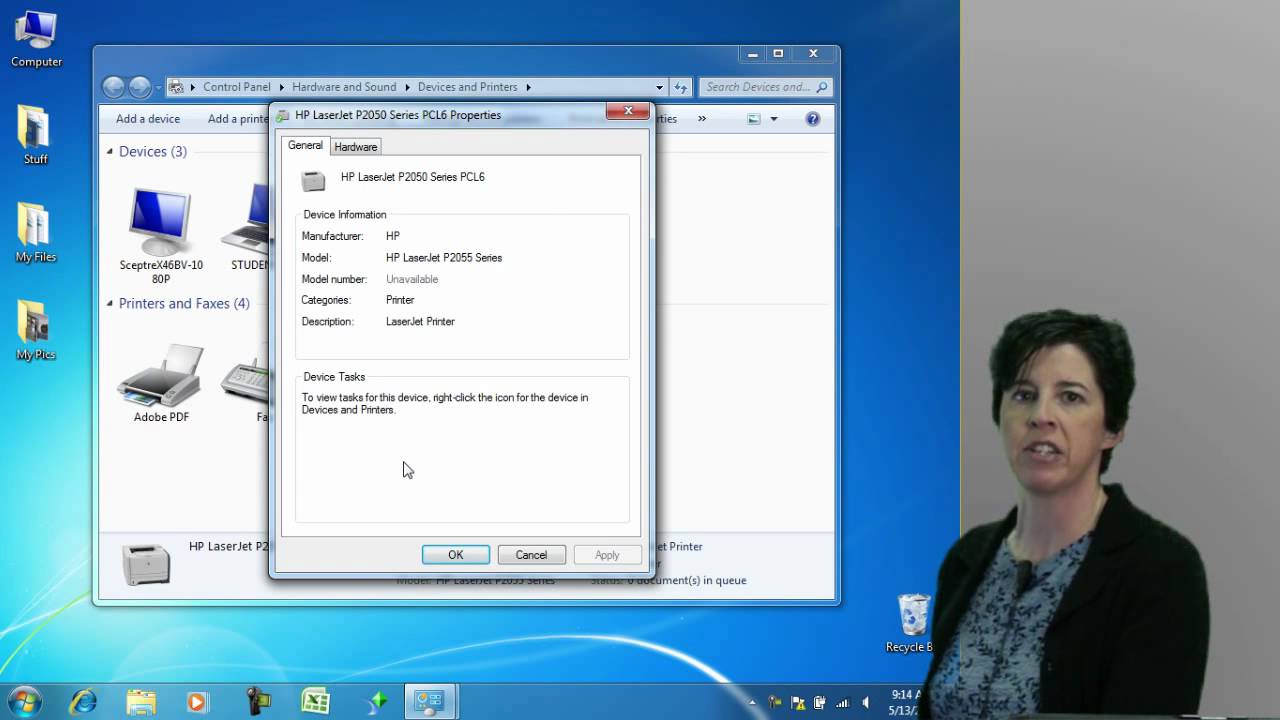Launch Excel from taskbar
The image size is (1280, 720).
tap(316, 702)
